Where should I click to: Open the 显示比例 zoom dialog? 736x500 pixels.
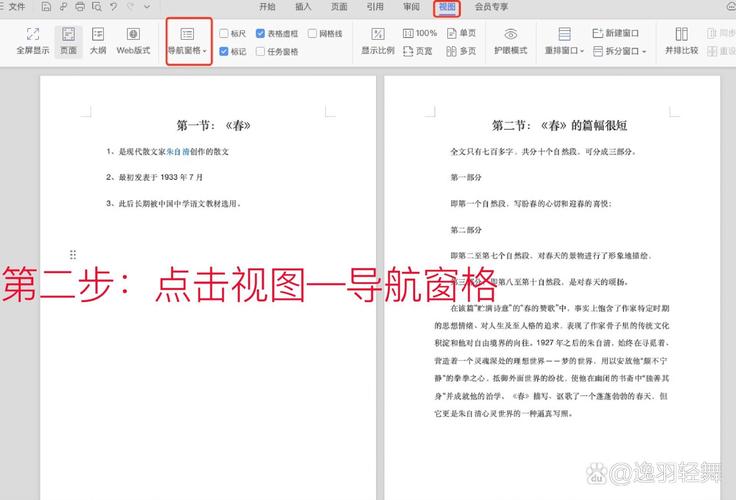tap(378, 41)
